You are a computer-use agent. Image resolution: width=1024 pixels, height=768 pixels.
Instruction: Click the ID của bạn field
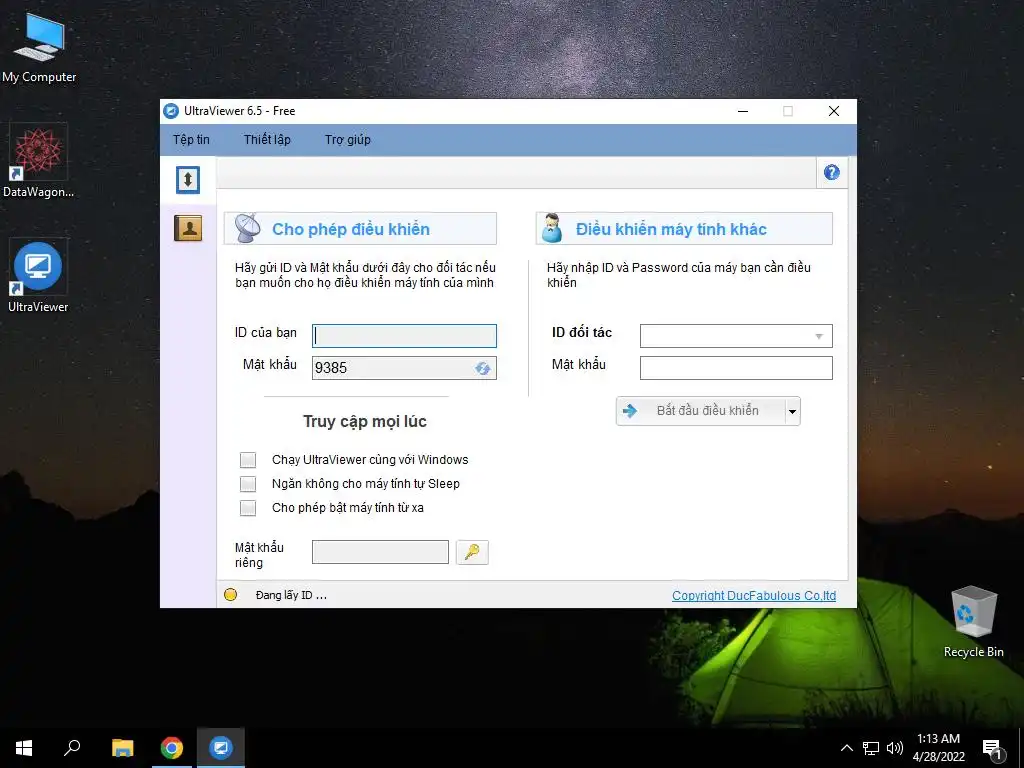pyautogui.click(x=404, y=336)
